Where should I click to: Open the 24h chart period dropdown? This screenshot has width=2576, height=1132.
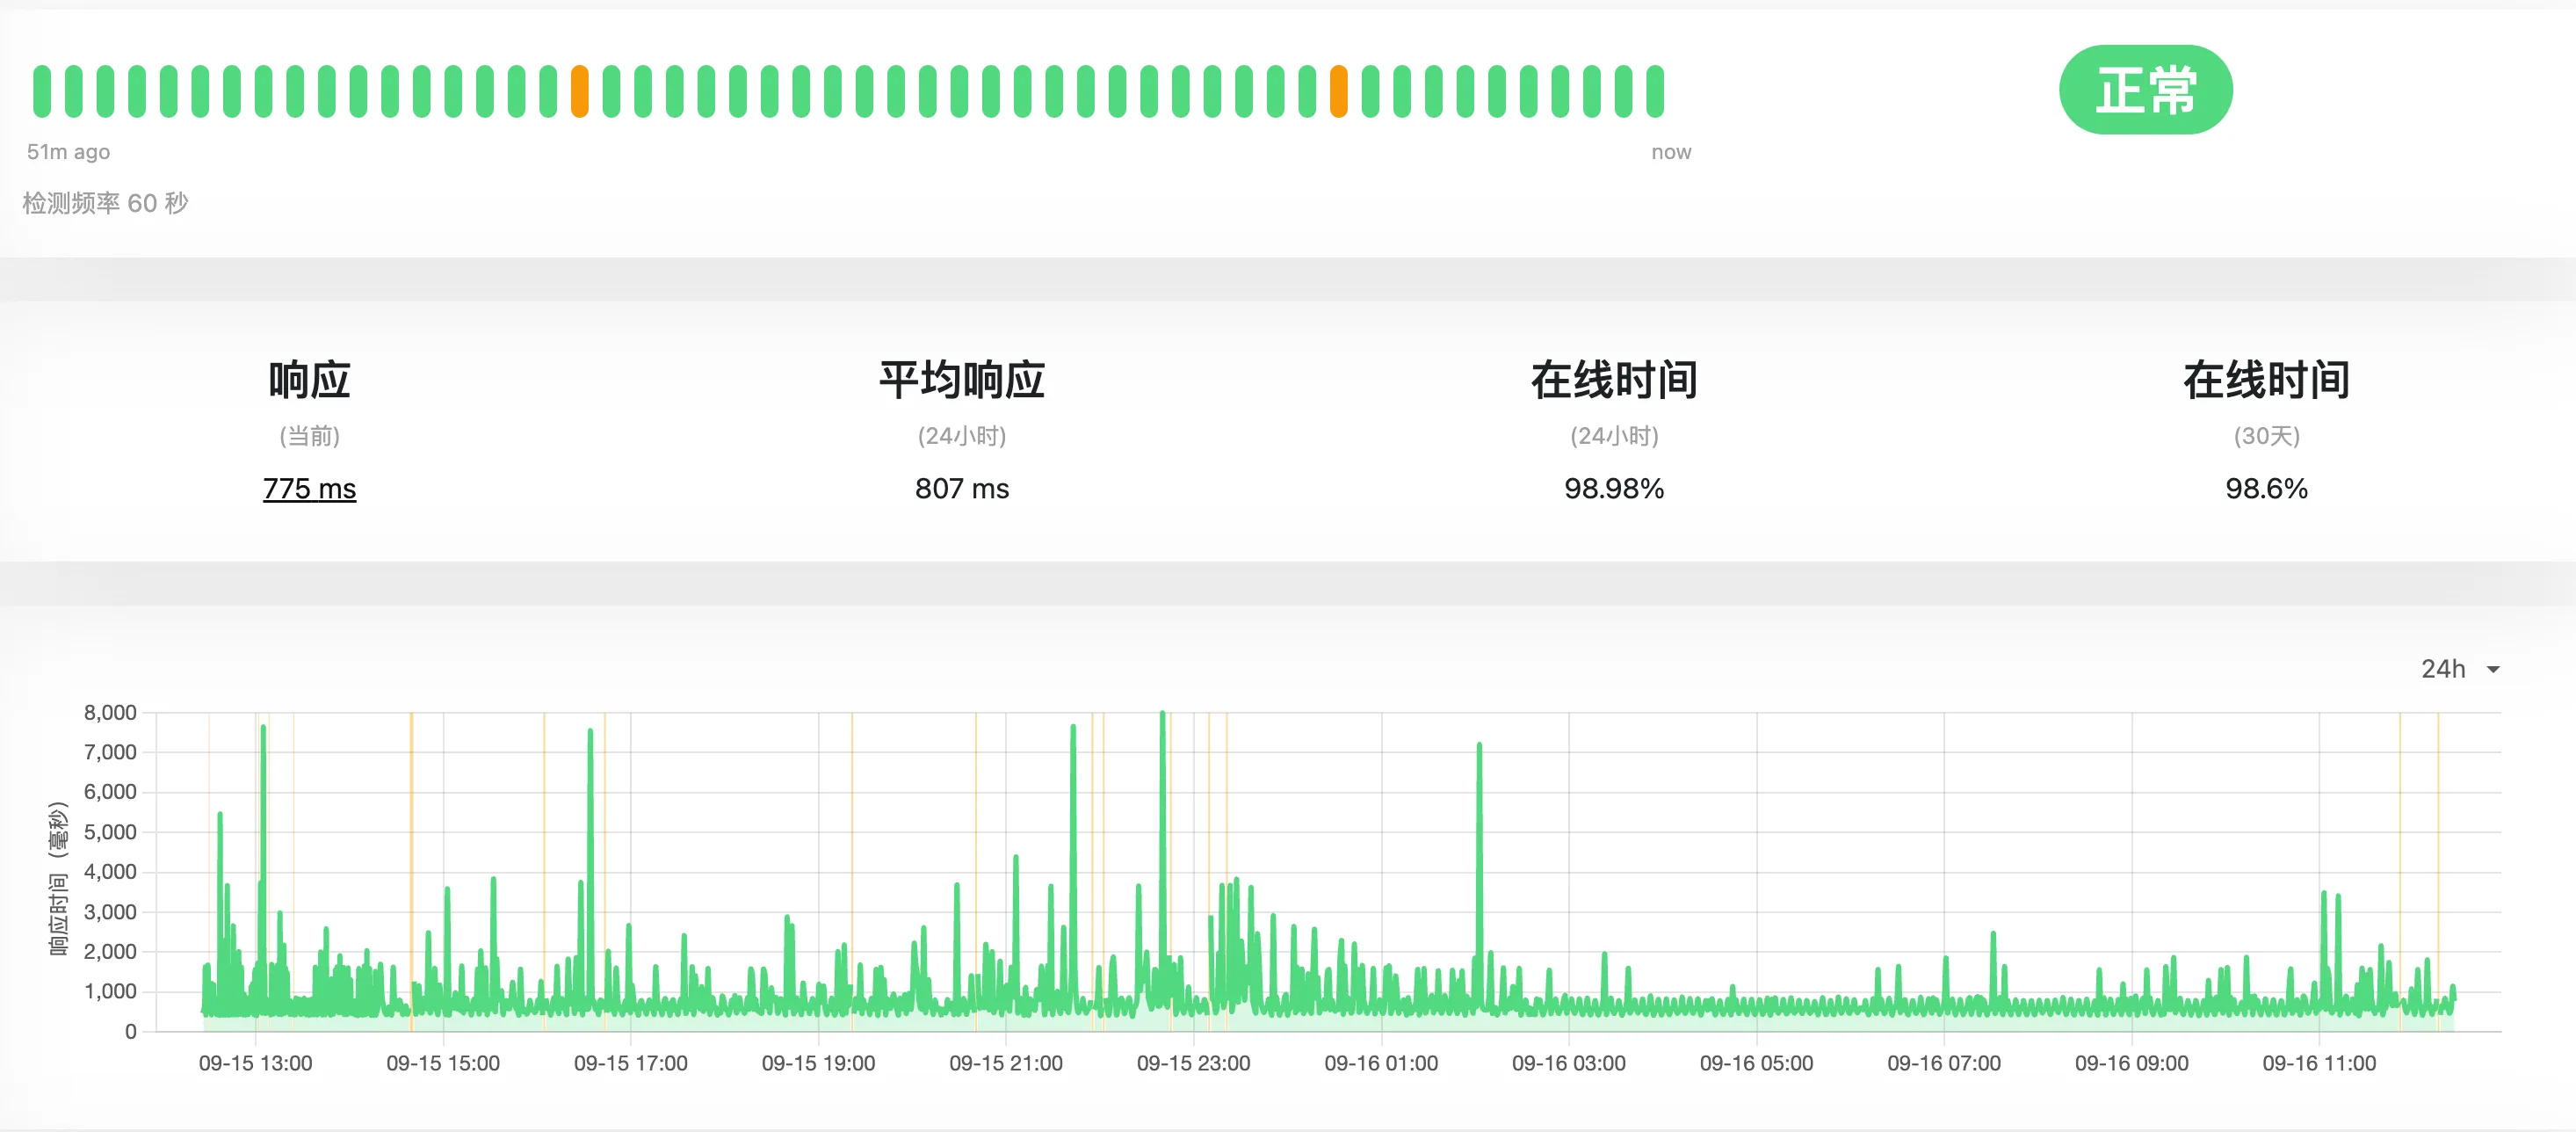[2443, 669]
